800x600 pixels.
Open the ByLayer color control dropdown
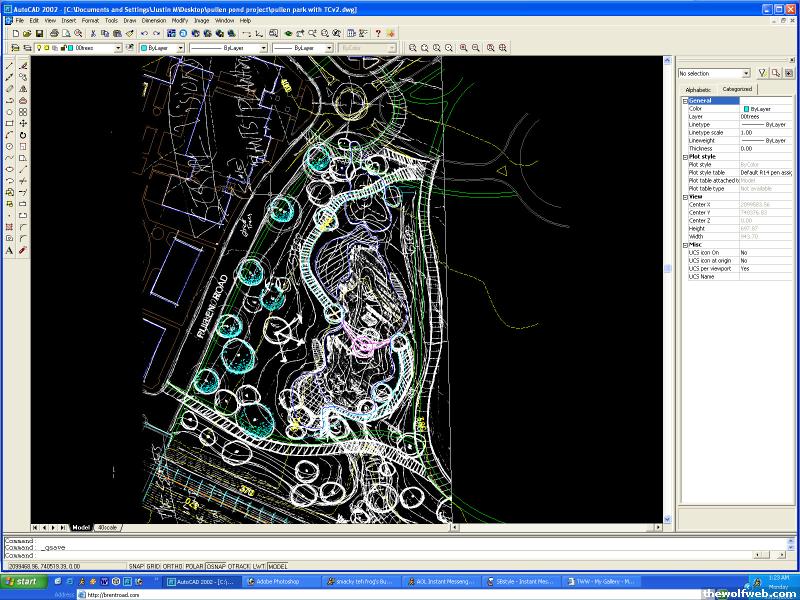(180, 47)
